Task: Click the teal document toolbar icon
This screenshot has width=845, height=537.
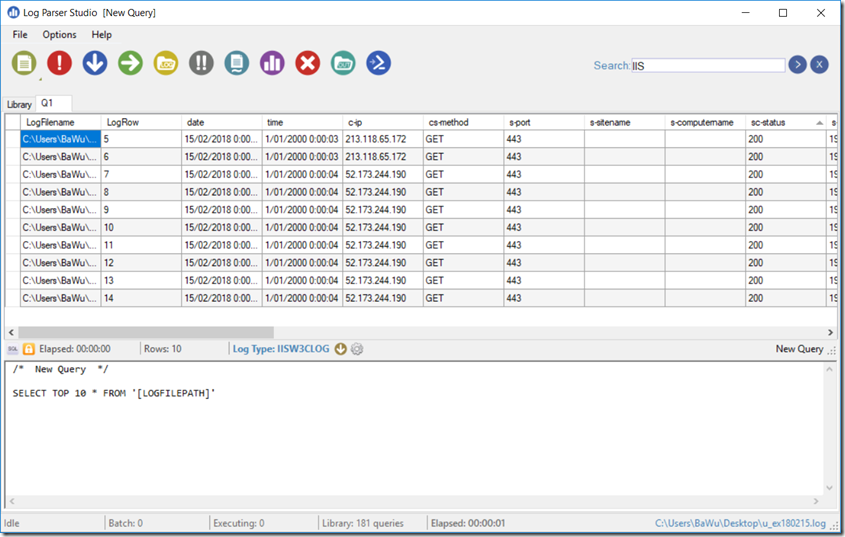Action: click(237, 63)
